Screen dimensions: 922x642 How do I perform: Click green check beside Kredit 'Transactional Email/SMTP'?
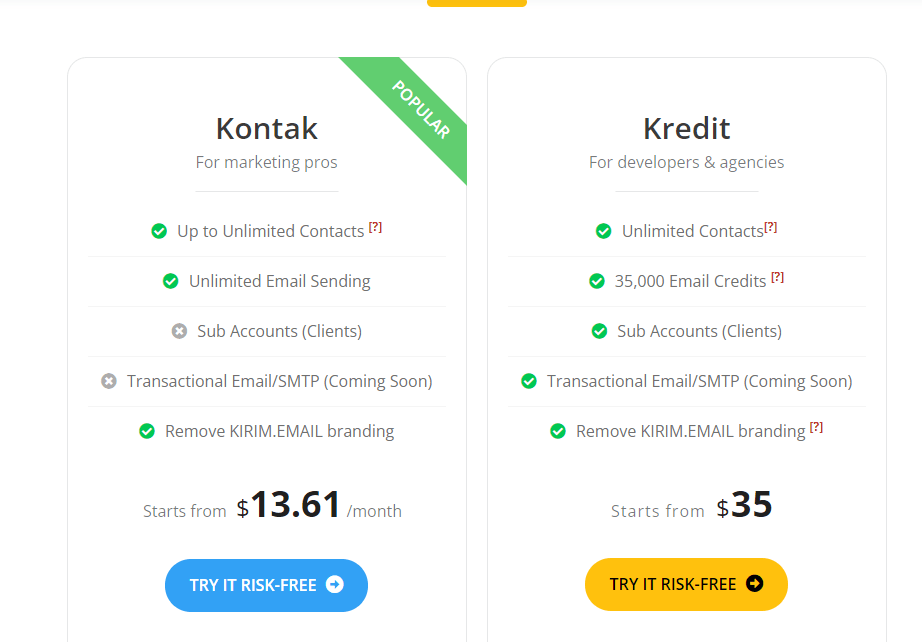pyautogui.click(x=529, y=381)
